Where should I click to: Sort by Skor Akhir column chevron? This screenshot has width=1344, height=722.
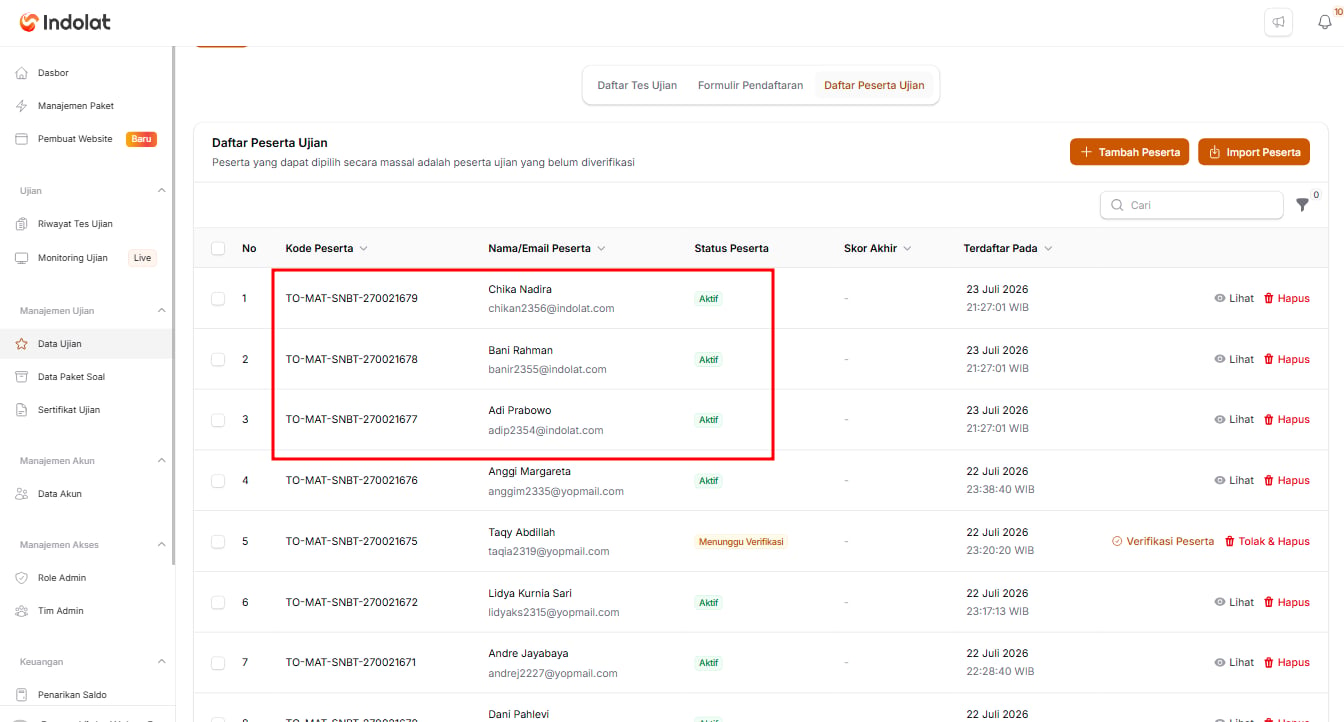coord(907,248)
